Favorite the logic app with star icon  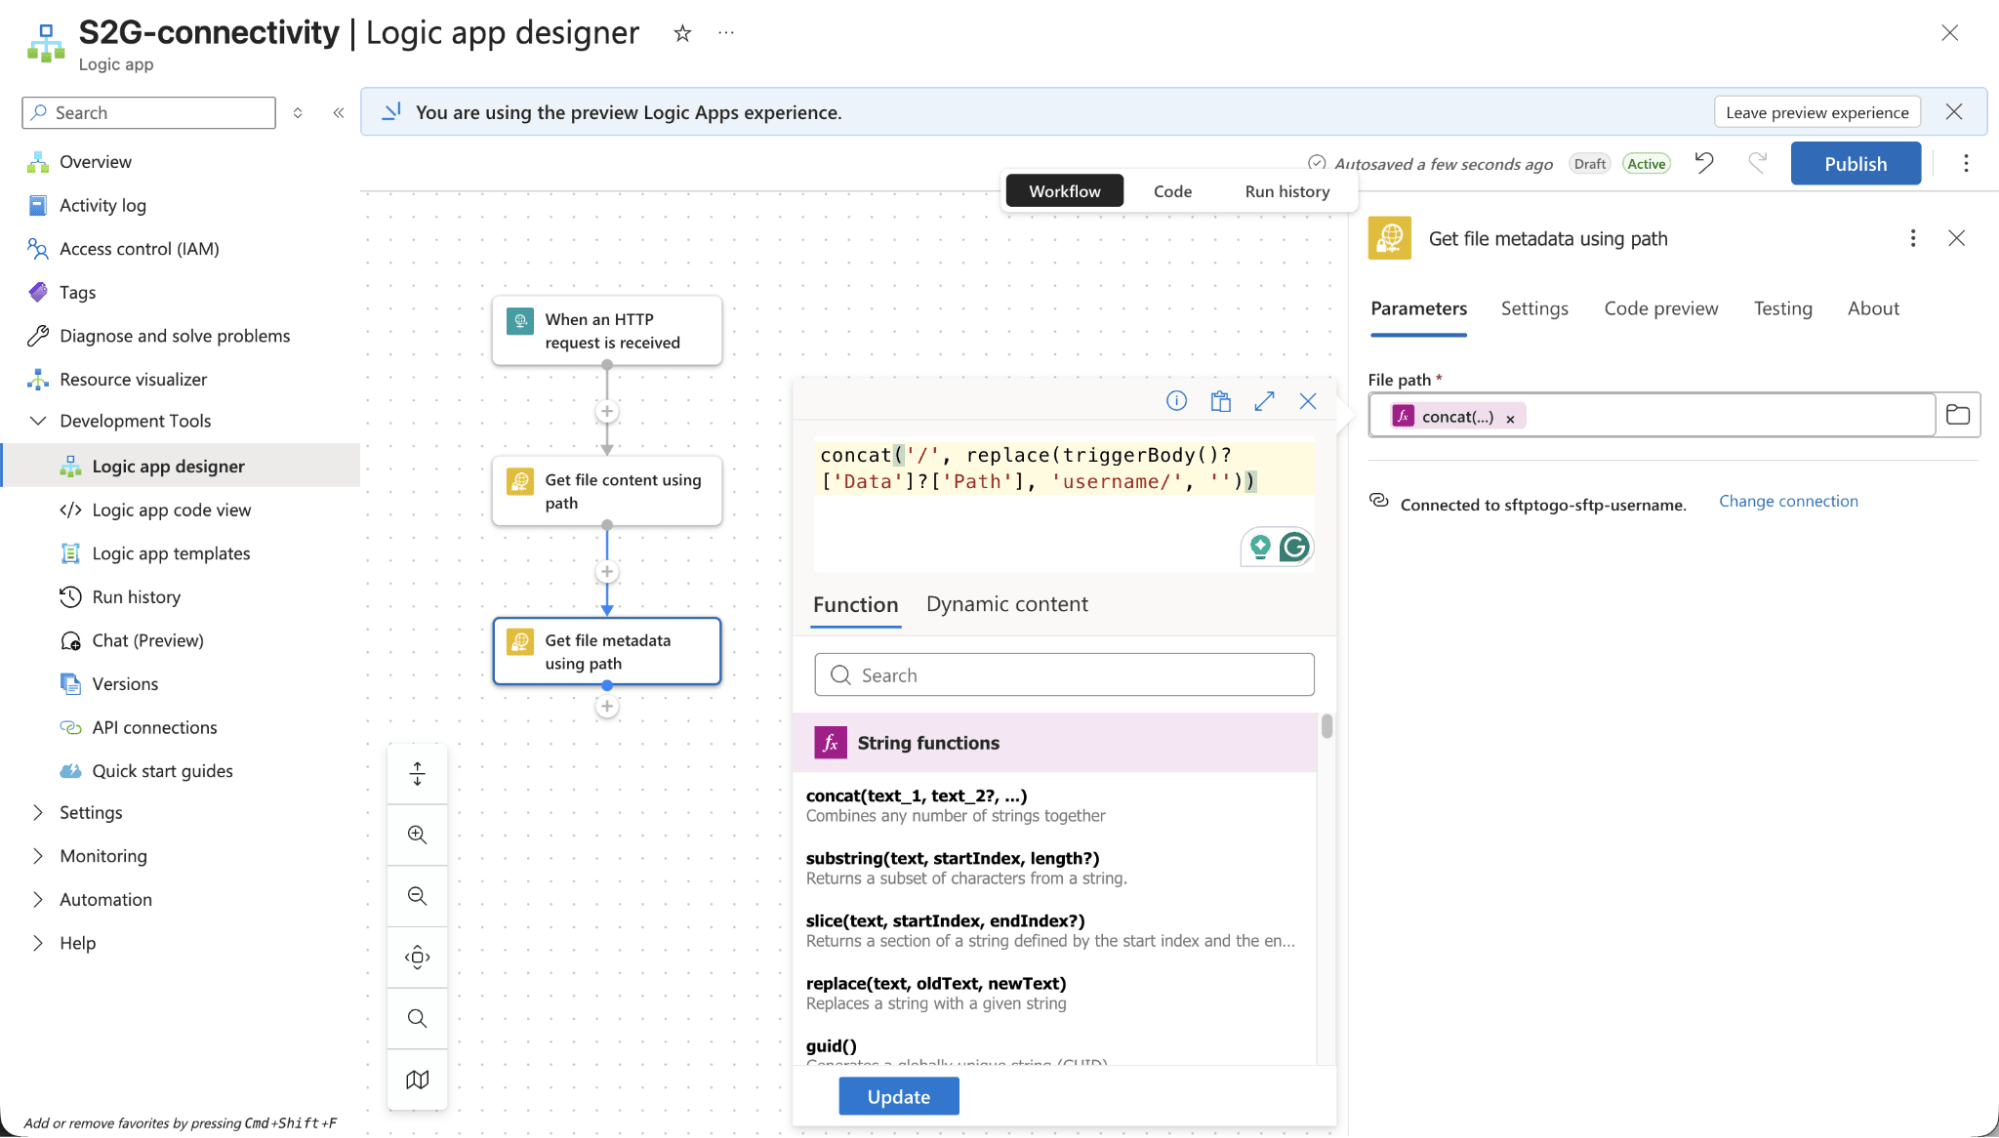(682, 33)
